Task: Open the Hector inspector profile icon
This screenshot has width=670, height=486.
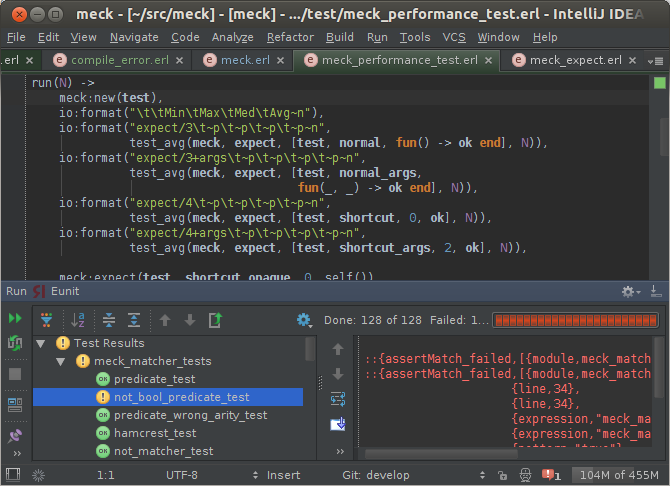Action: tap(525, 475)
